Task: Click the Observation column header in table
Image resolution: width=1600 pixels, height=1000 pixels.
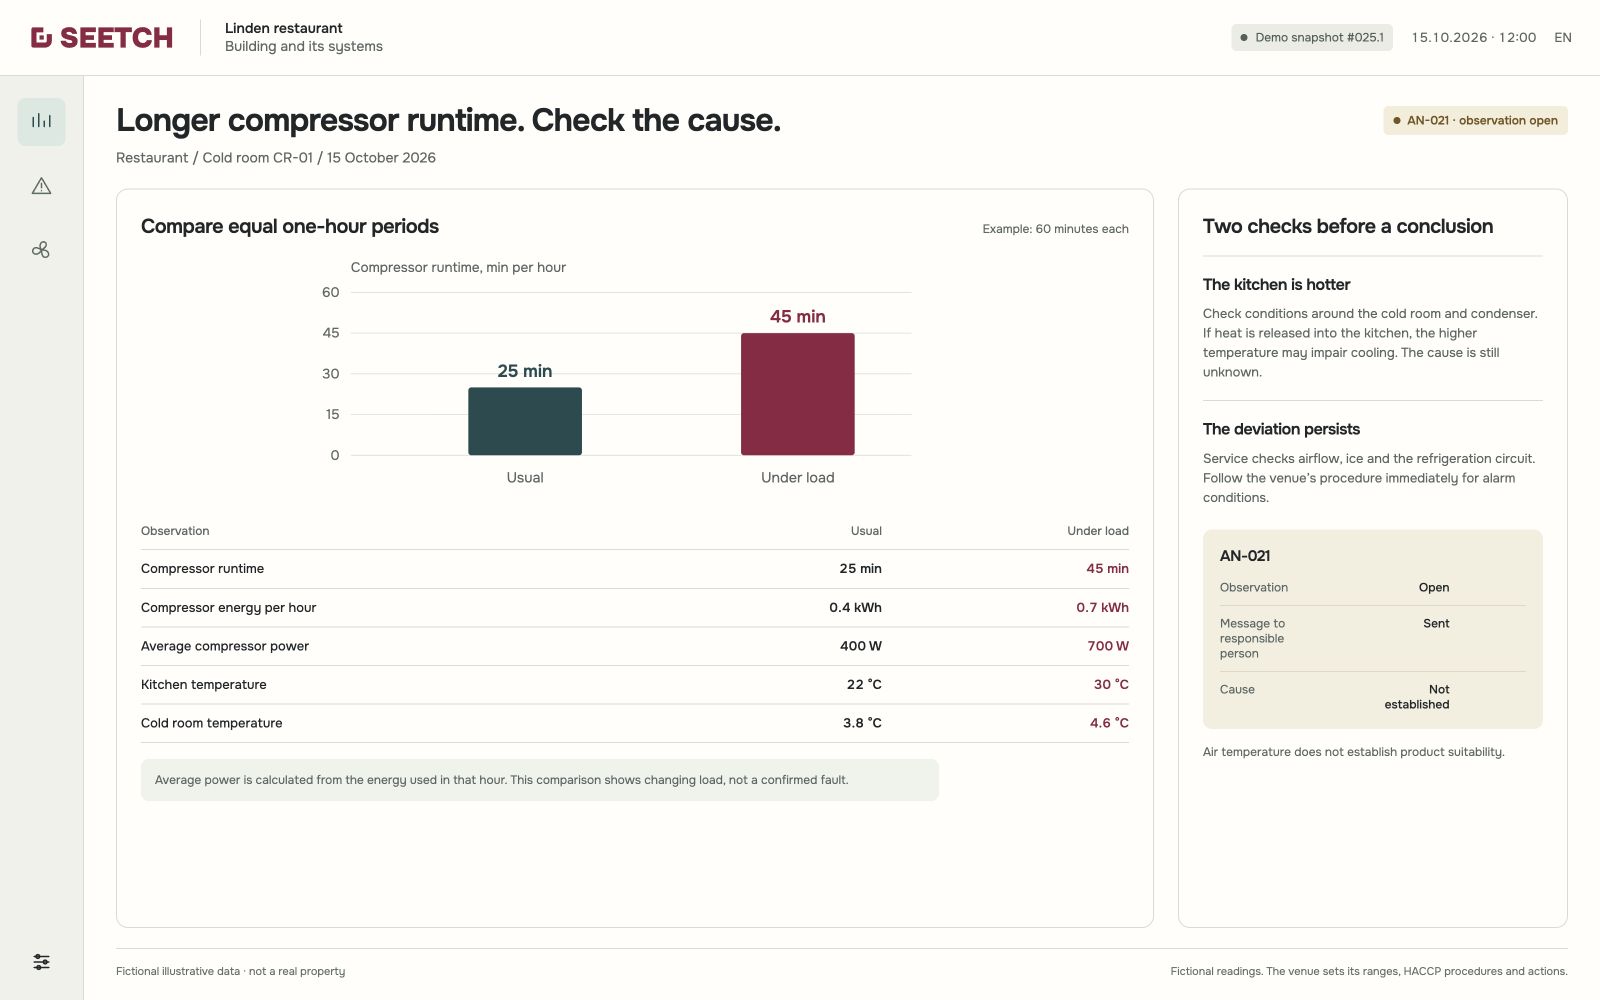Action: (x=175, y=531)
